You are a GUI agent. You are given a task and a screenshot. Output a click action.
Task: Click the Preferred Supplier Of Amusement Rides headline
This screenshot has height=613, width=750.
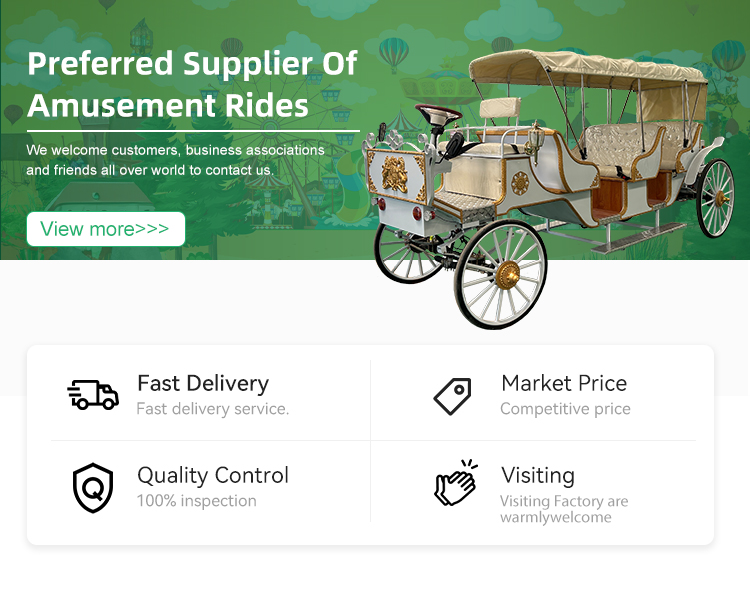click(192, 84)
